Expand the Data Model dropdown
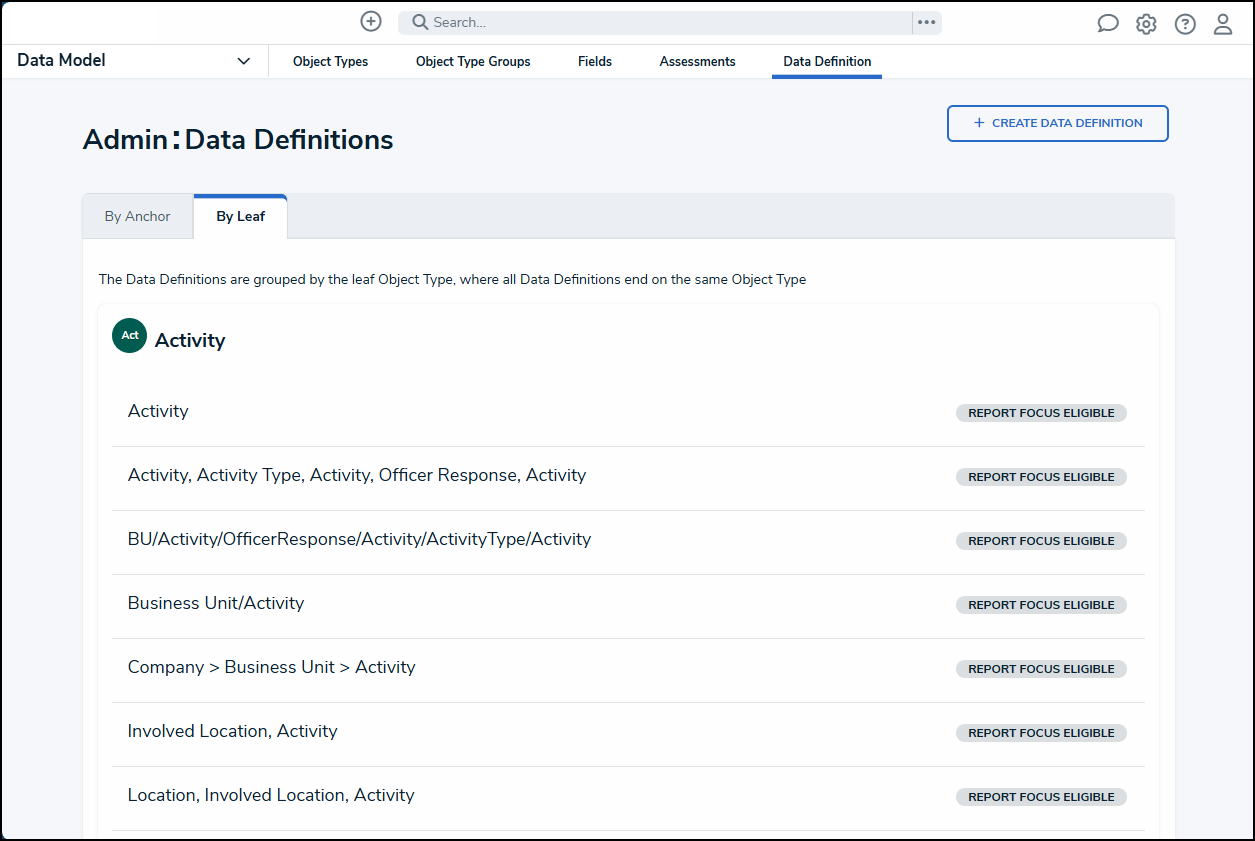Image resolution: width=1255 pixels, height=841 pixels. coord(243,61)
